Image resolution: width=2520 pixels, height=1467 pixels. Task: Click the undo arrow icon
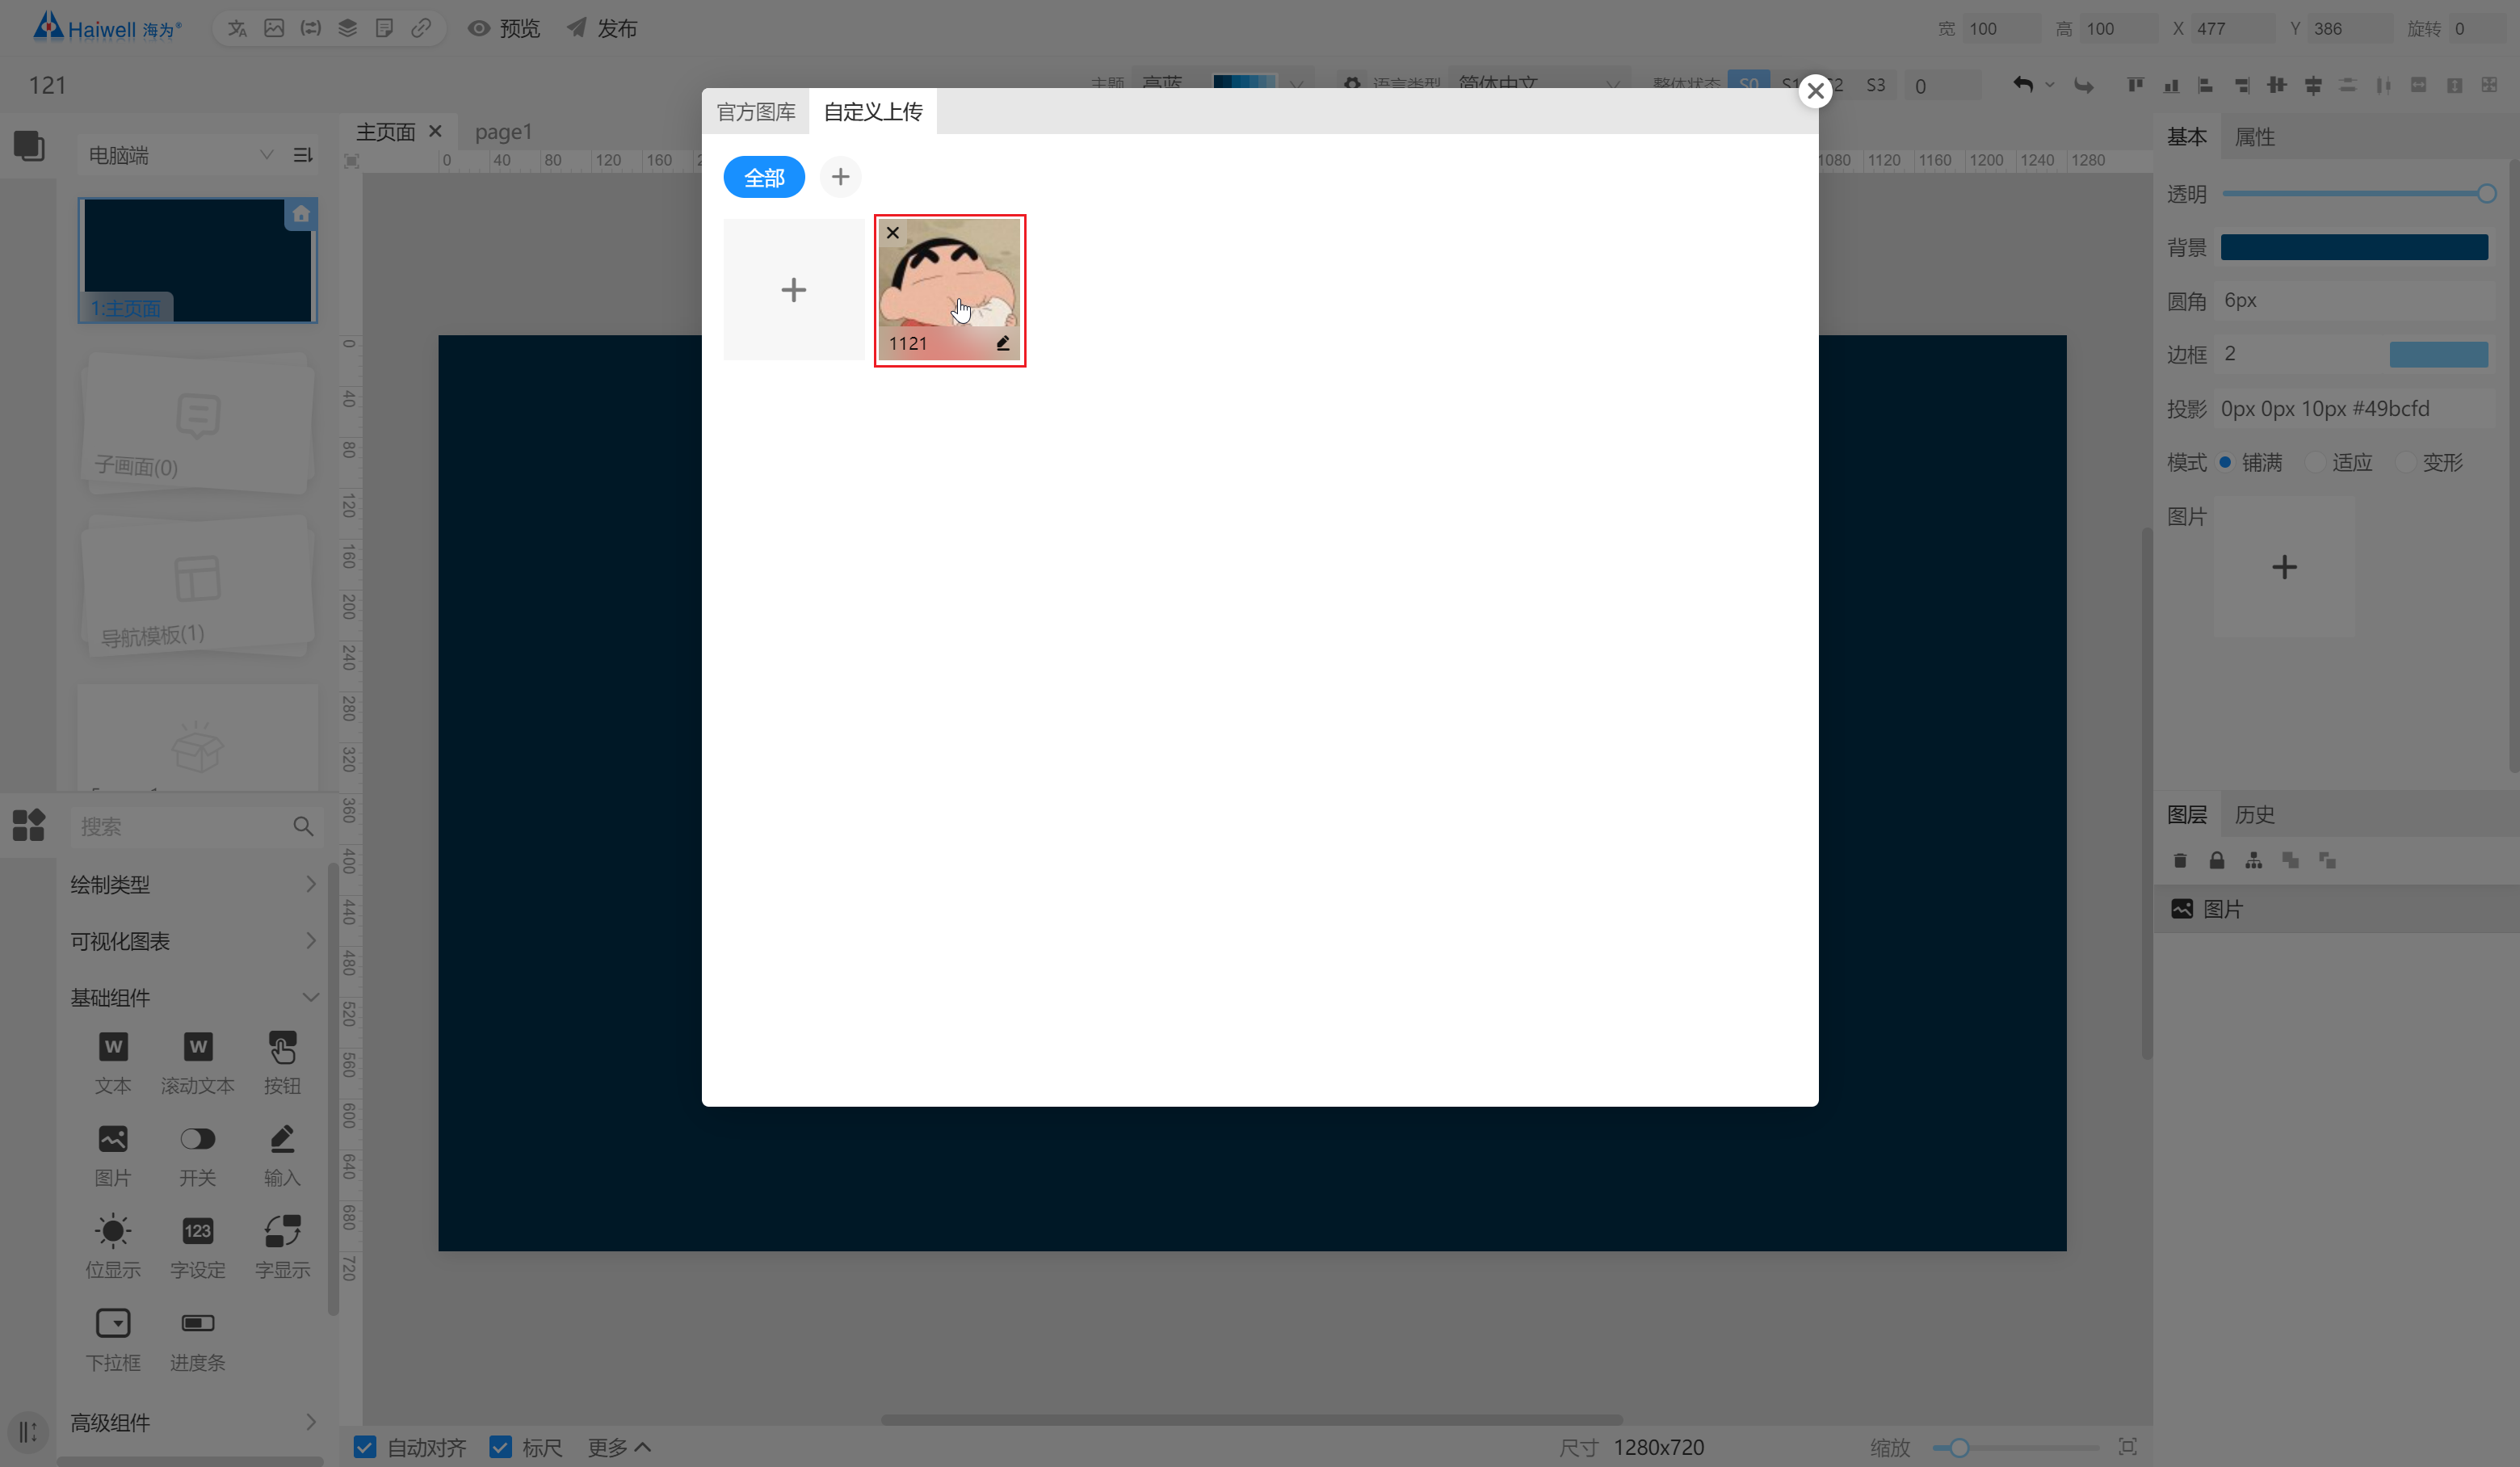click(x=2023, y=85)
